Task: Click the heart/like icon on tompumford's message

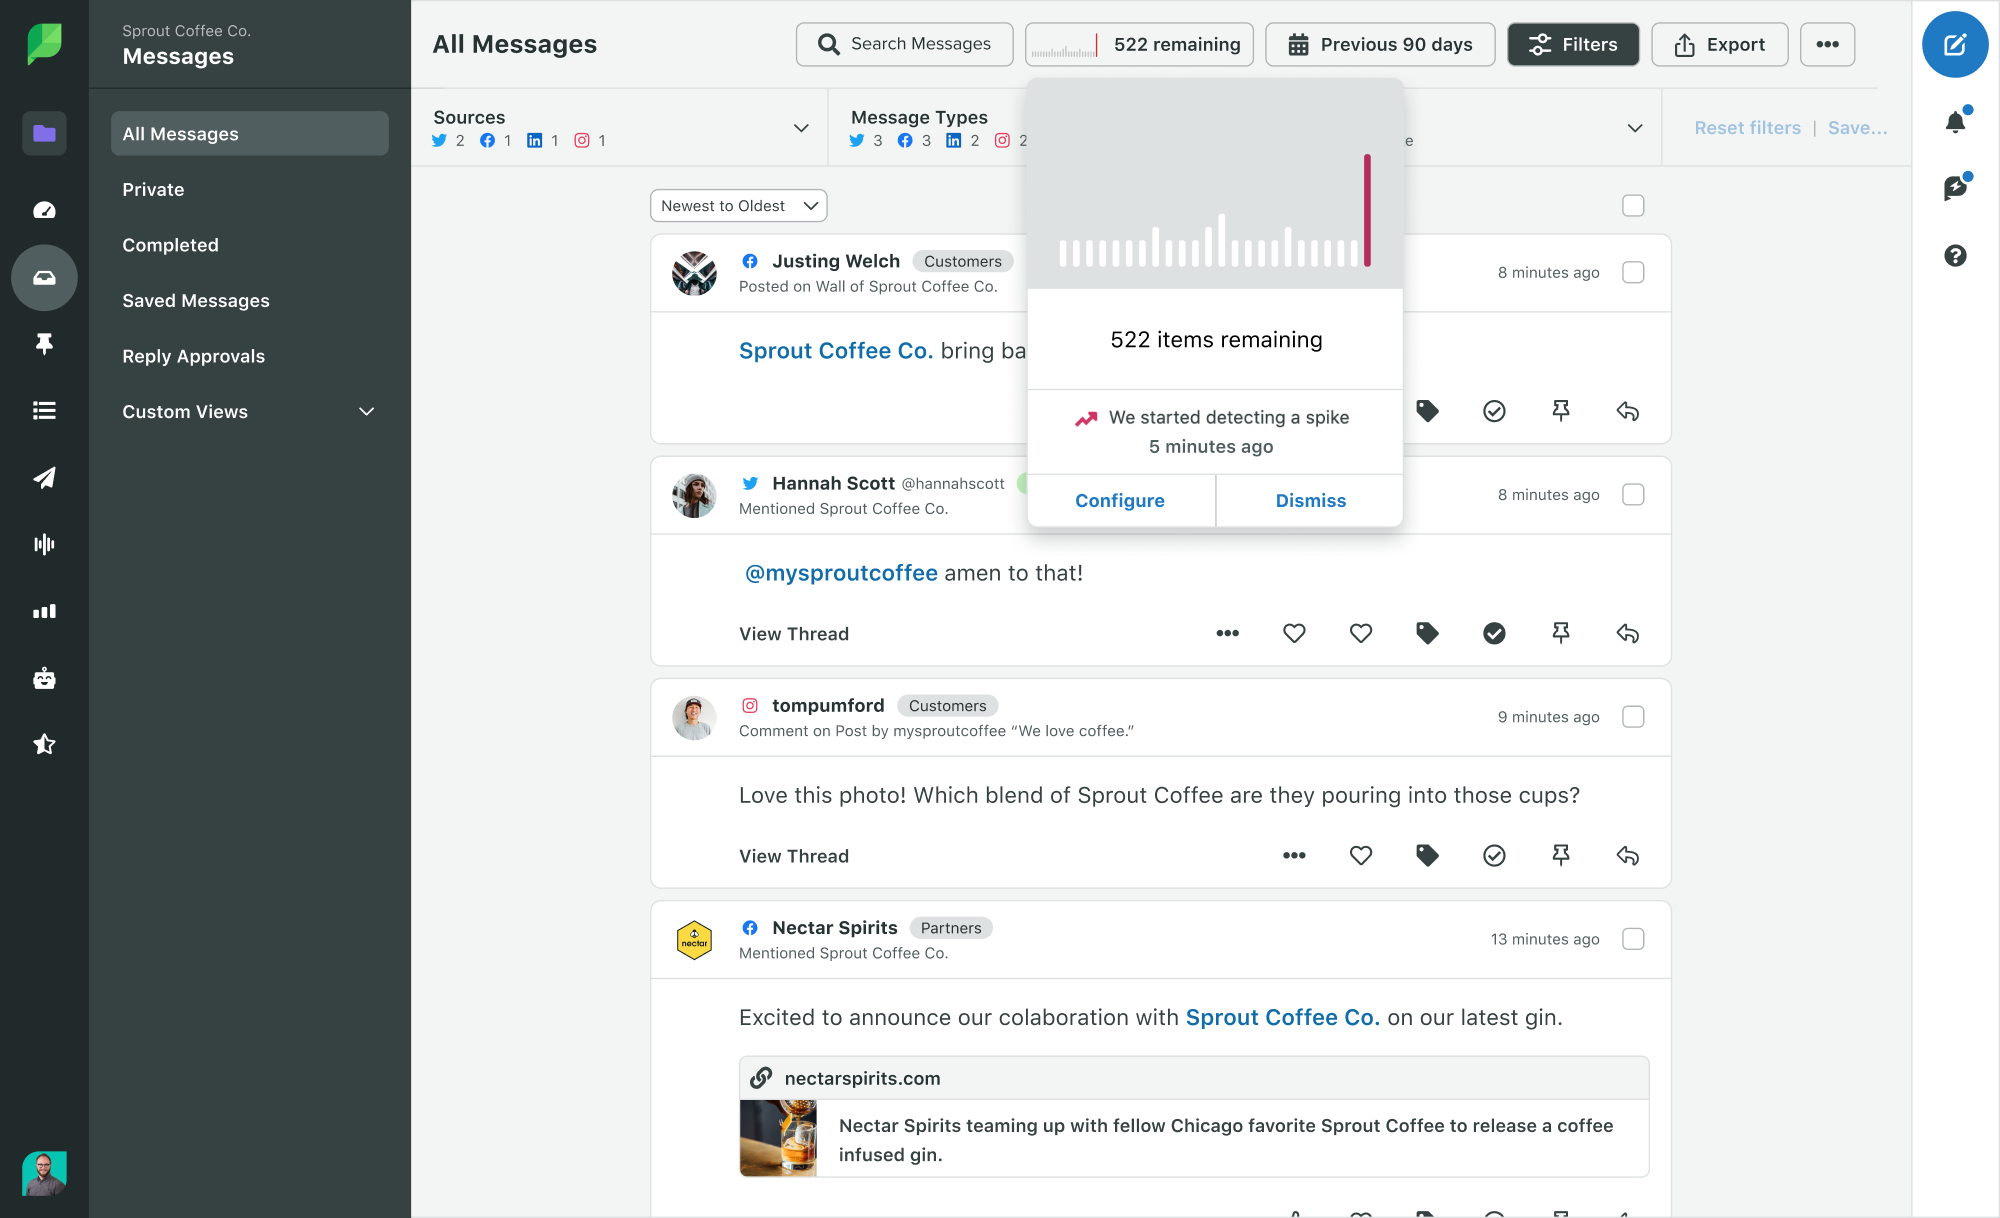Action: [1361, 855]
